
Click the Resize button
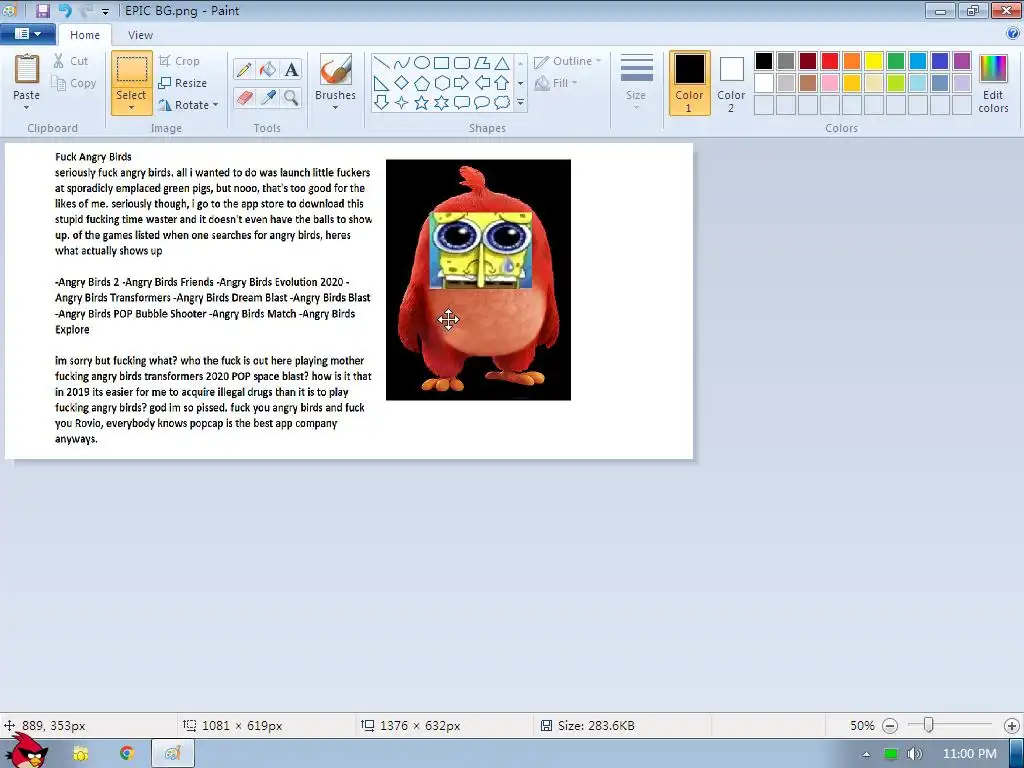click(183, 83)
